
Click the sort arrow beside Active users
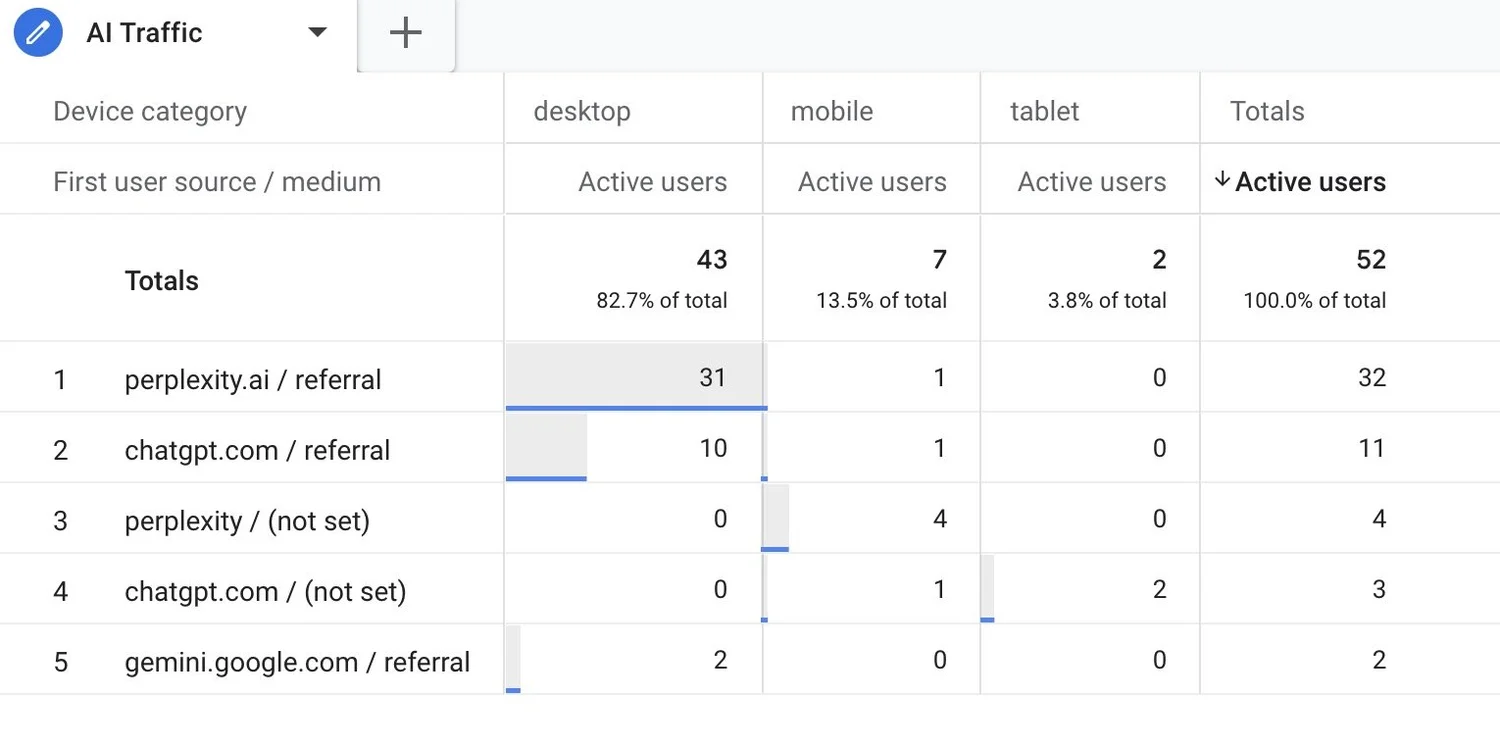(x=1222, y=181)
